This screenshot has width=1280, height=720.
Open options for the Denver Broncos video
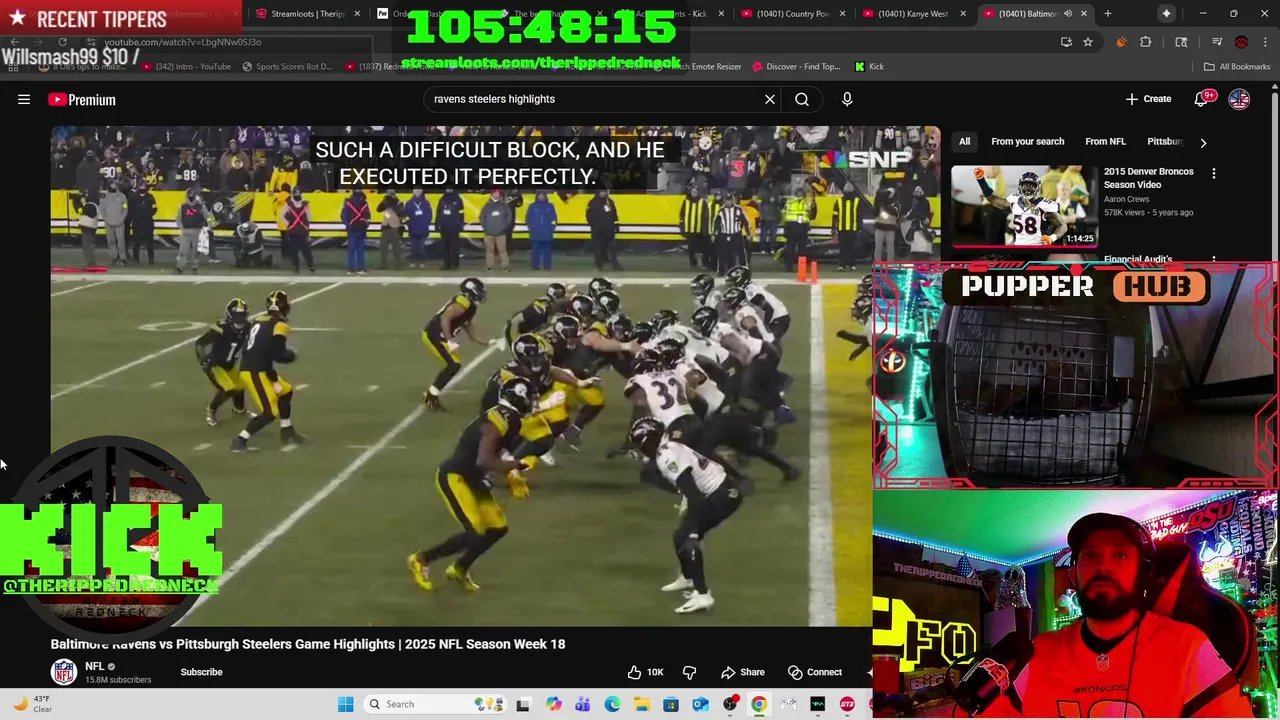1214,173
